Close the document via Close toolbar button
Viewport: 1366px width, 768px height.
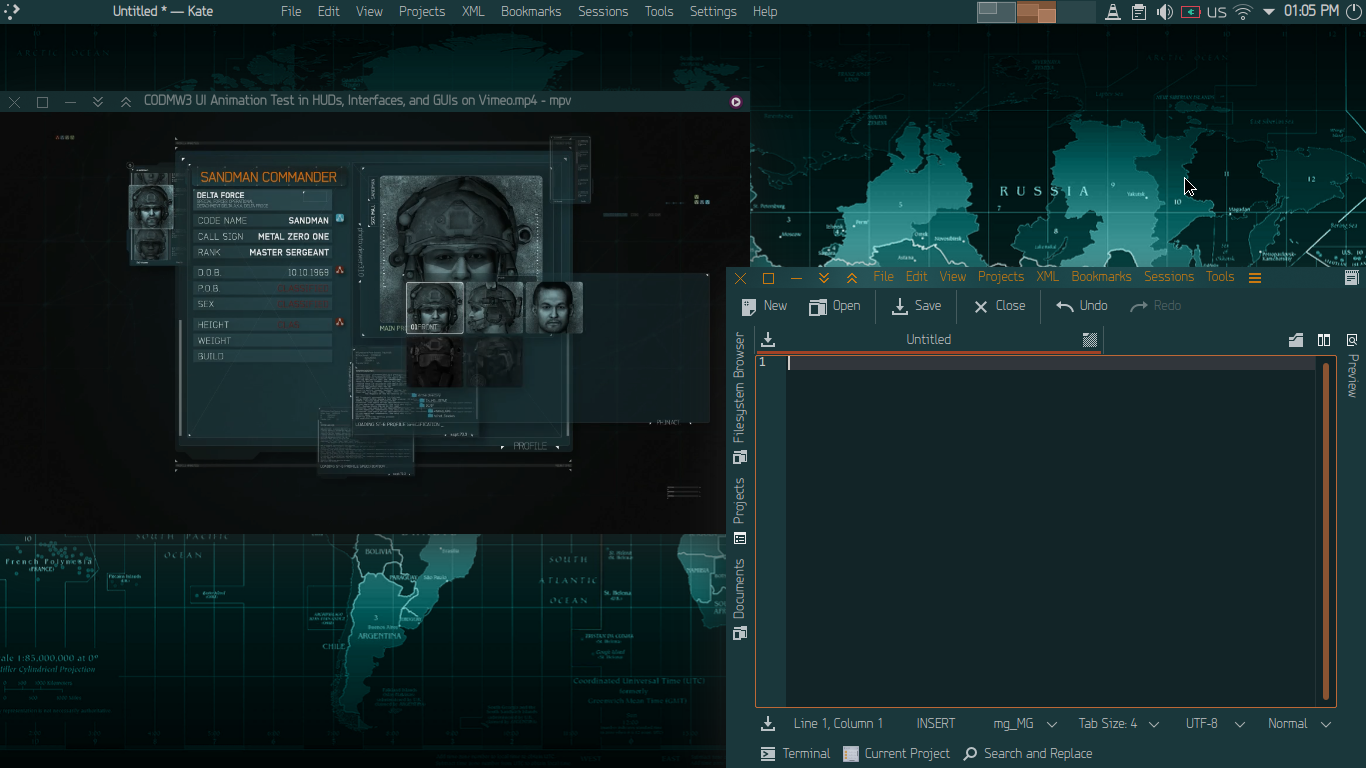[999, 306]
